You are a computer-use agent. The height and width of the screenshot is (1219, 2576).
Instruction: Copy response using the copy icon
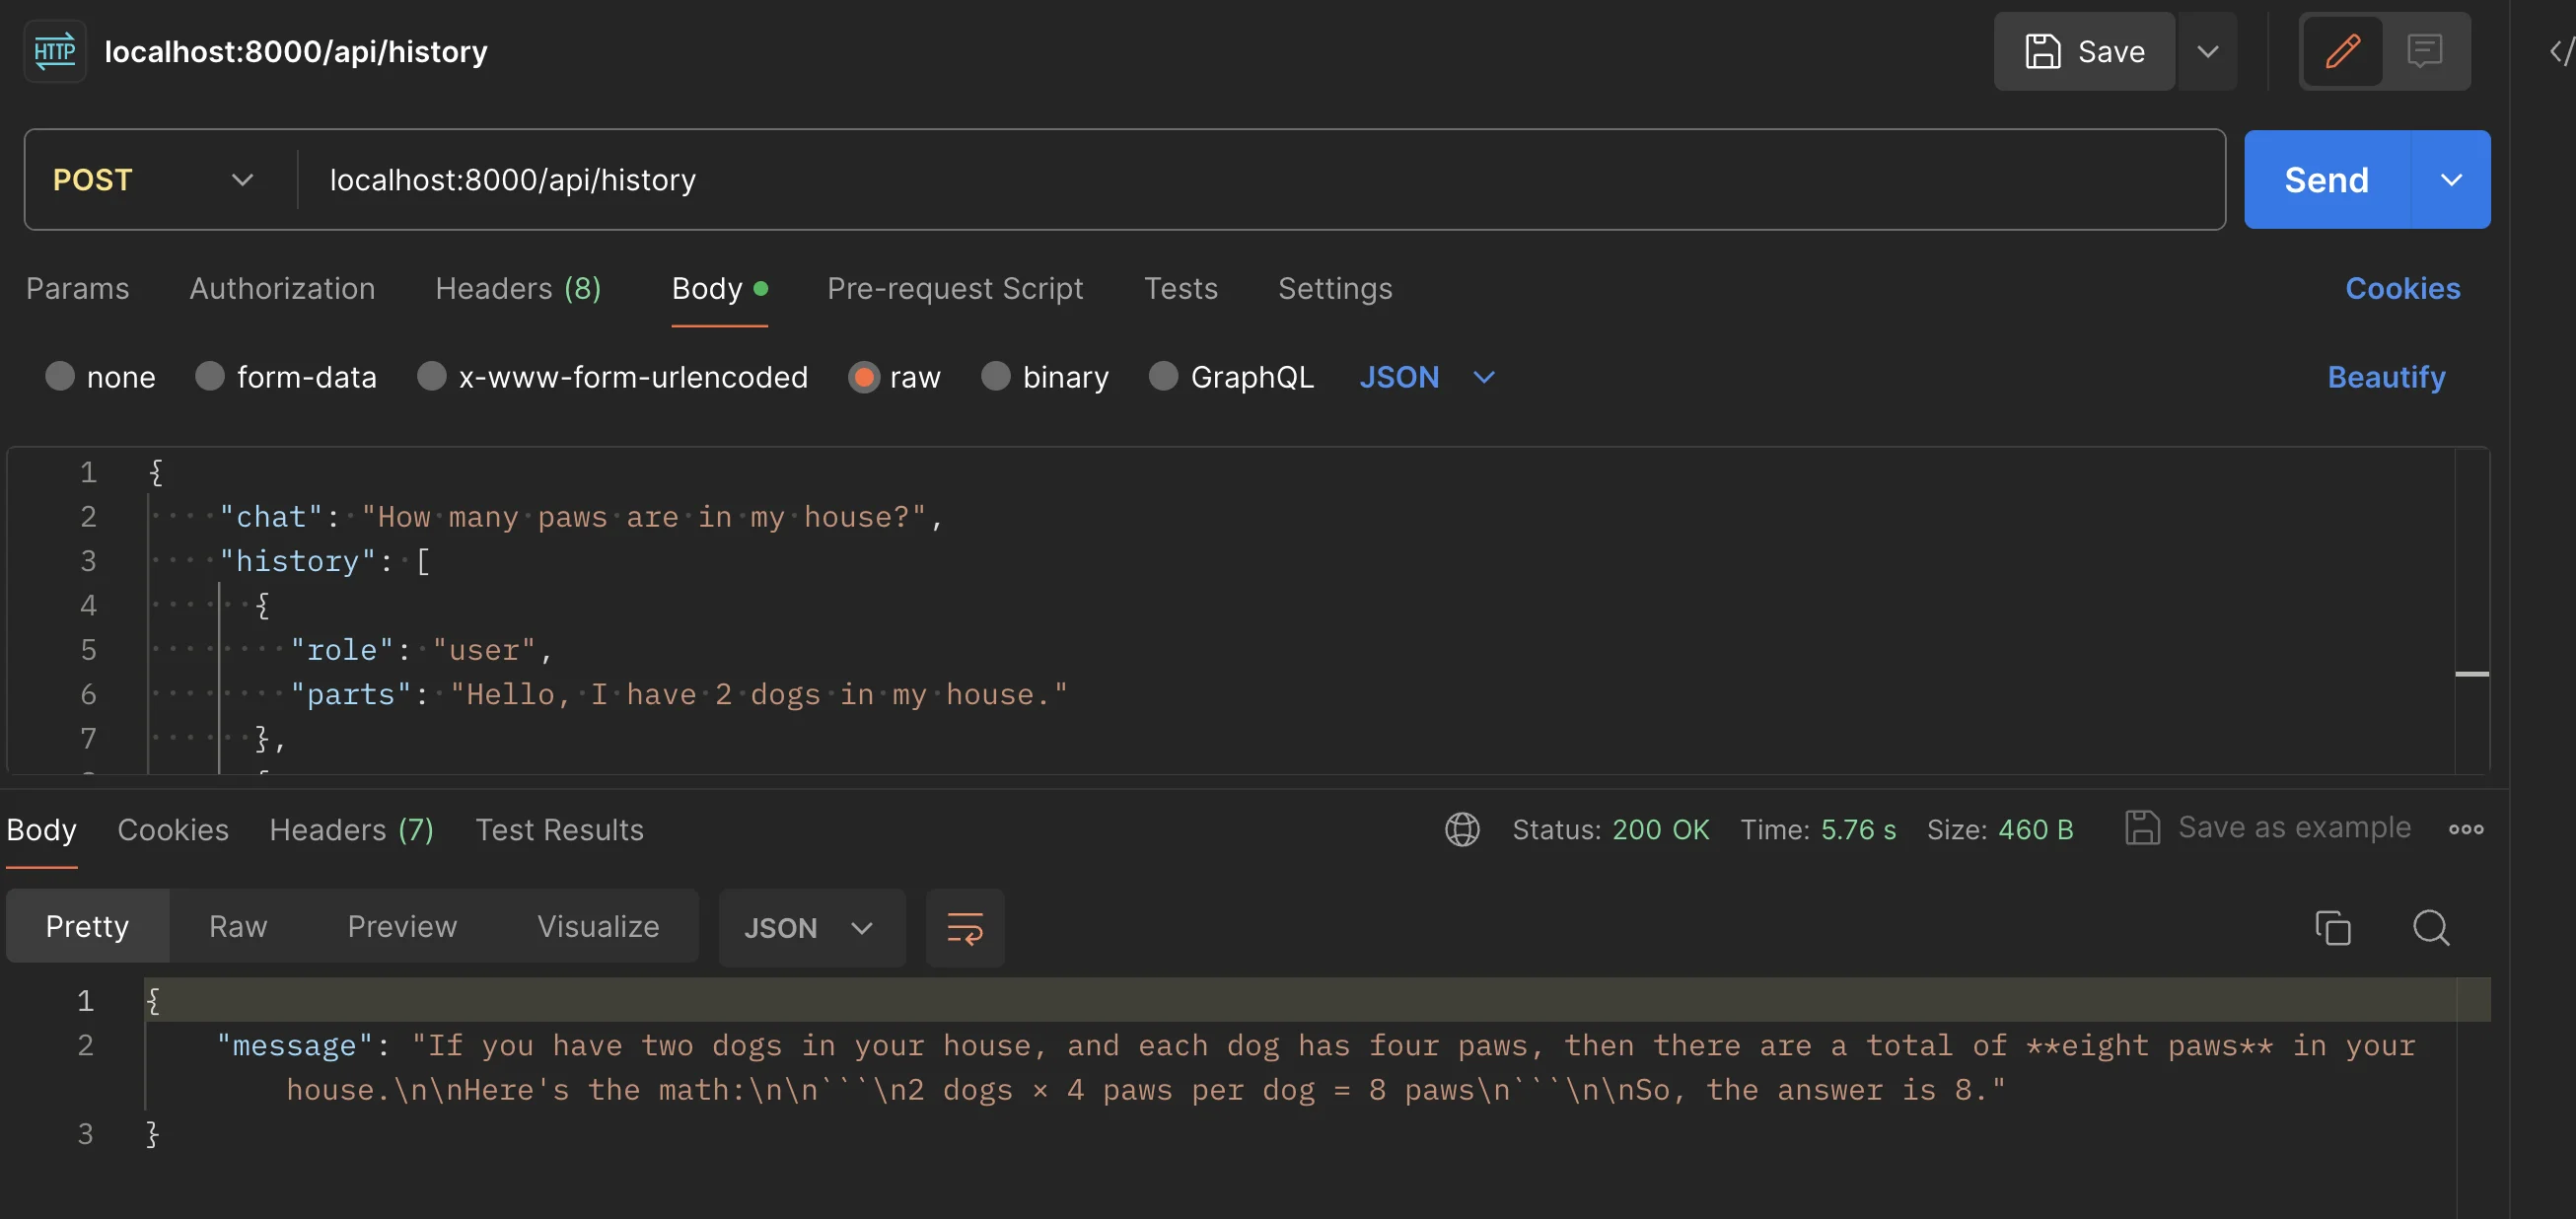(2332, 928)
